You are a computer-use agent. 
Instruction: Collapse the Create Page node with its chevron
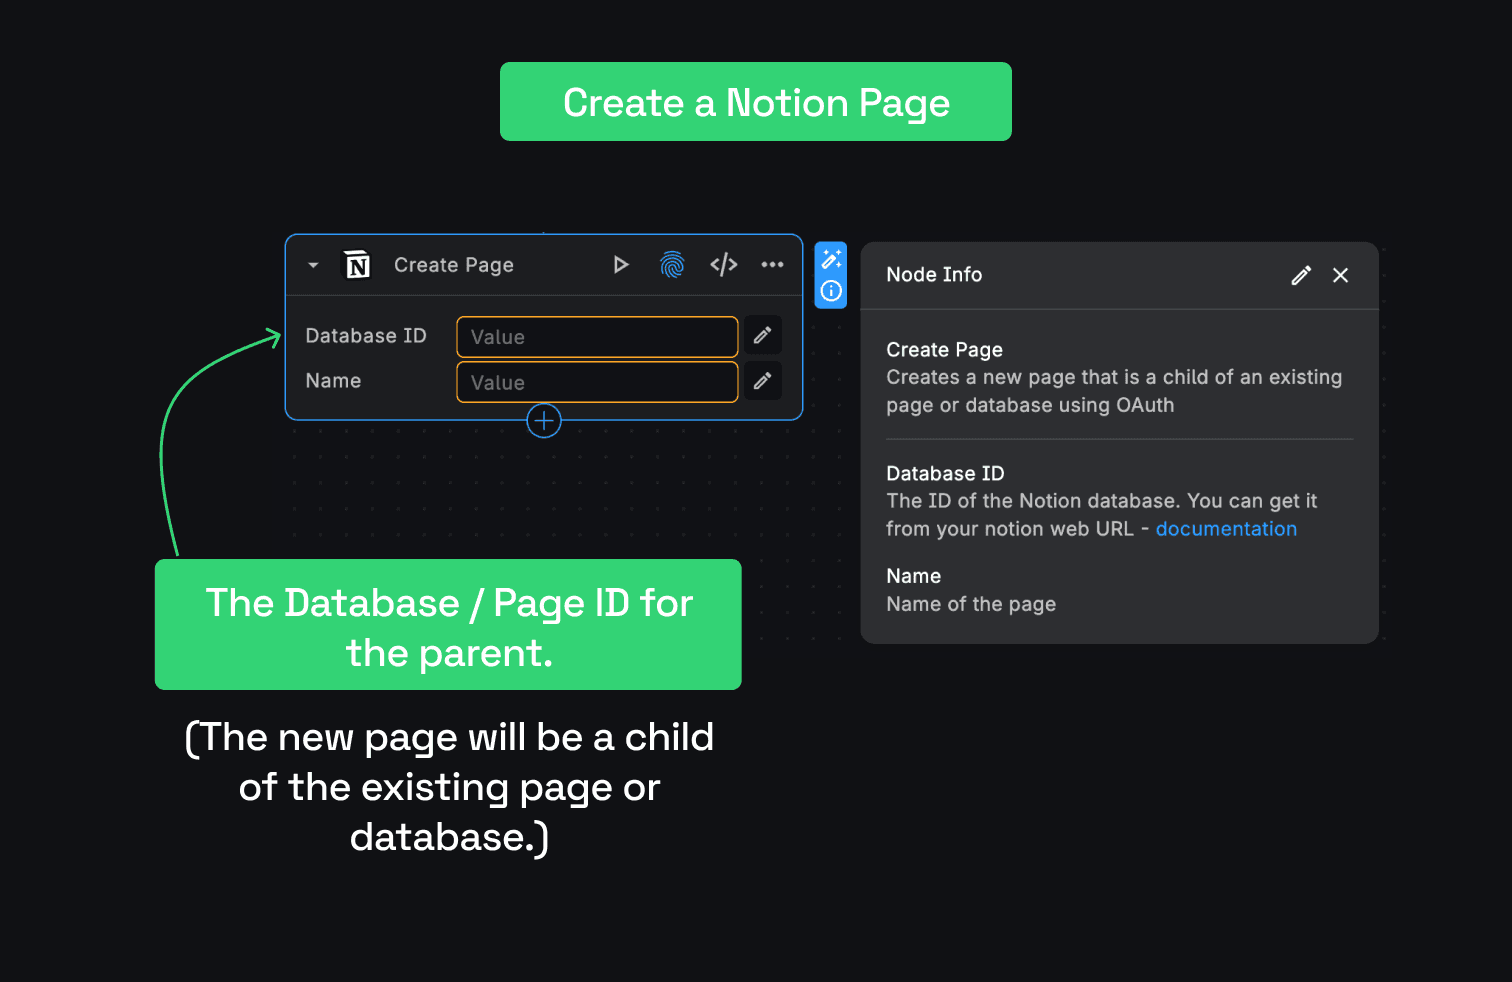pos(313,264)
